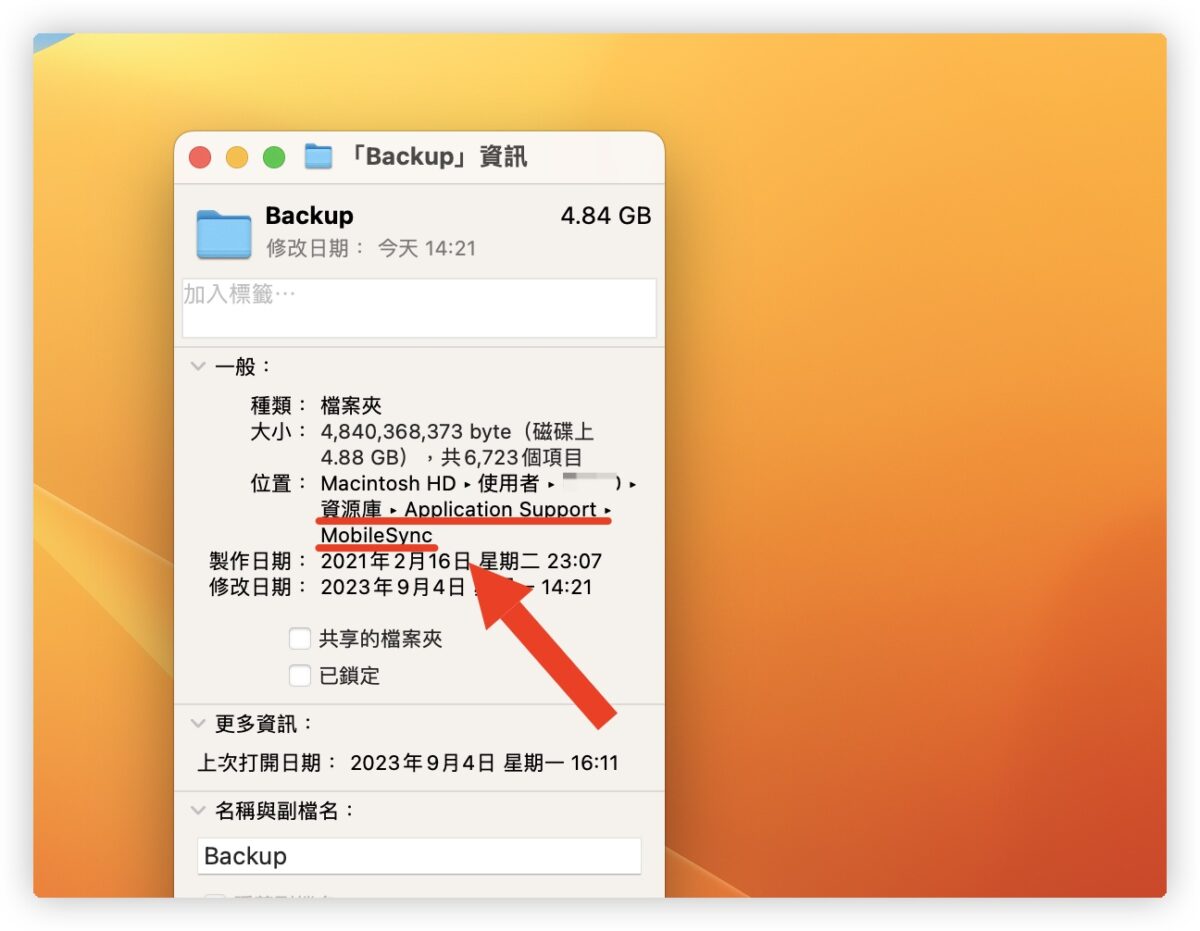Click the large Backup folder icon

coord(224,234)
